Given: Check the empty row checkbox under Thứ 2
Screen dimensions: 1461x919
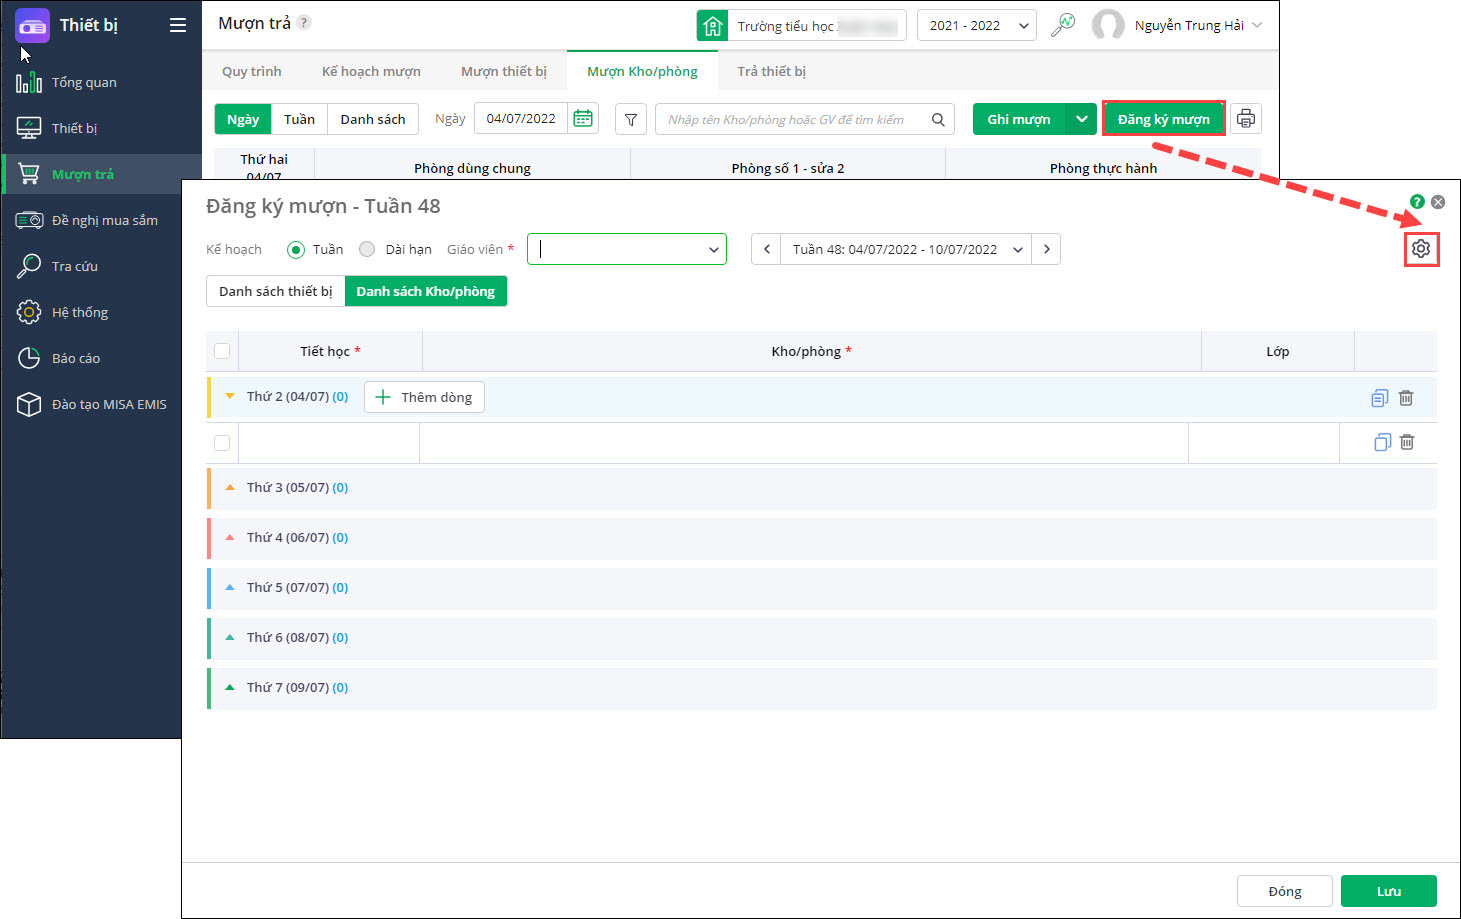Looking at the screenshot, I should (222, 443).
